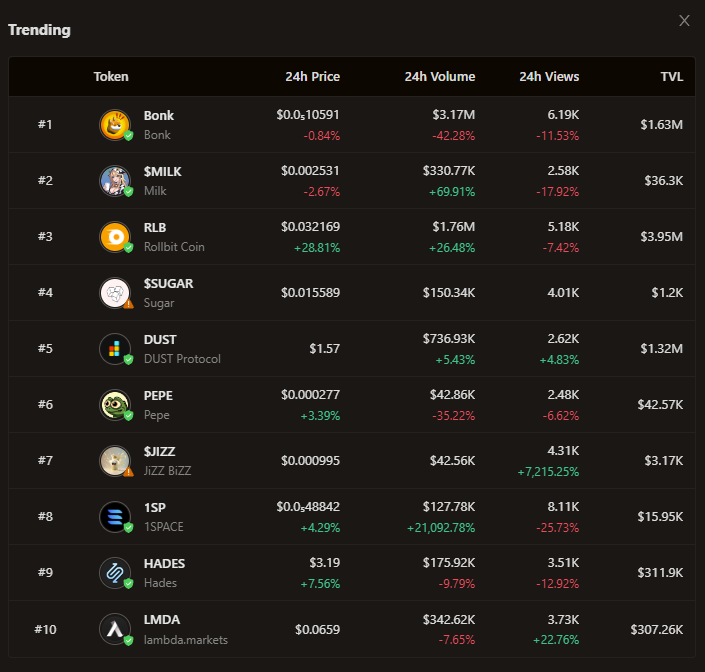
Task: Click DUST price '$1.57'
Action: [325, 349]
